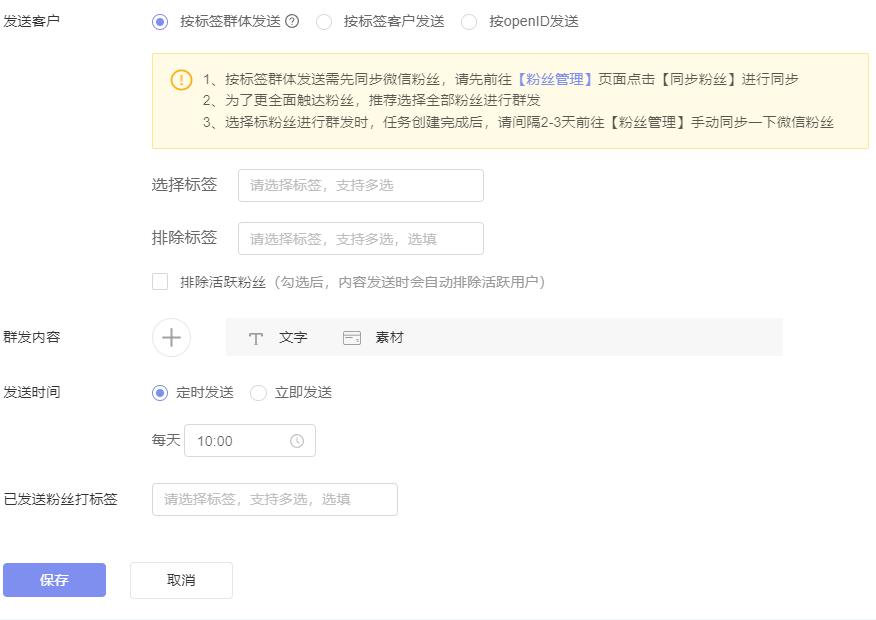
Task: Choose 按openID发送 sending mode
Action: click(x=469, y=22)
